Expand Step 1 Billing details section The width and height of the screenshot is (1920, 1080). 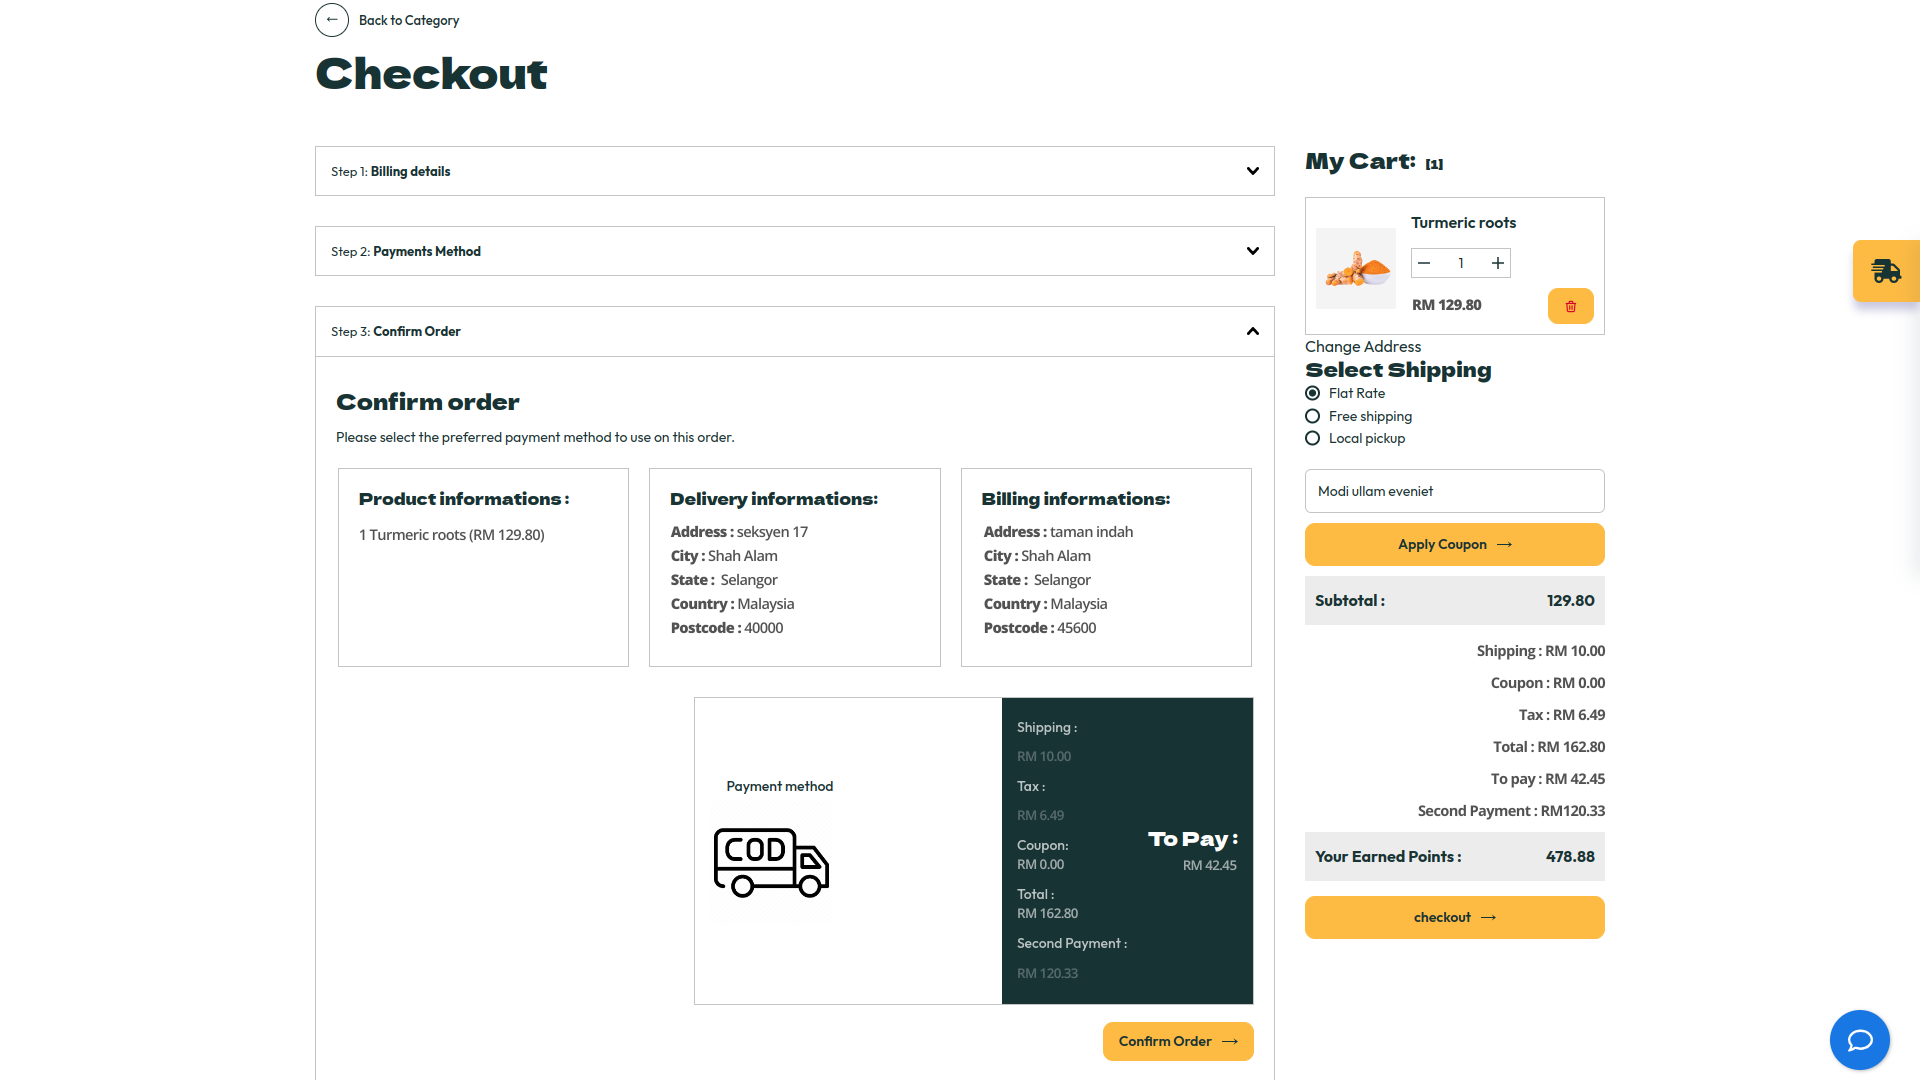coord(1252,171)
